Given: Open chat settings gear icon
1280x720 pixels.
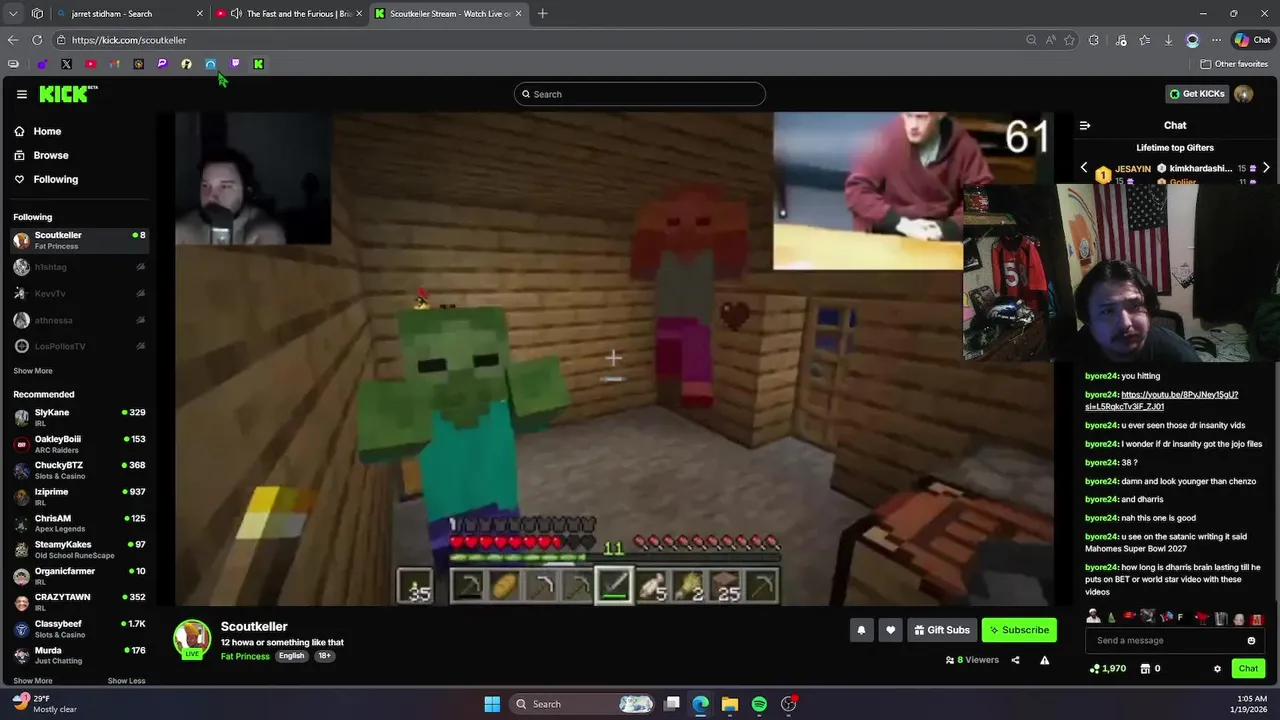Looking at the screenshot, I should click(x=1217, y=669).
